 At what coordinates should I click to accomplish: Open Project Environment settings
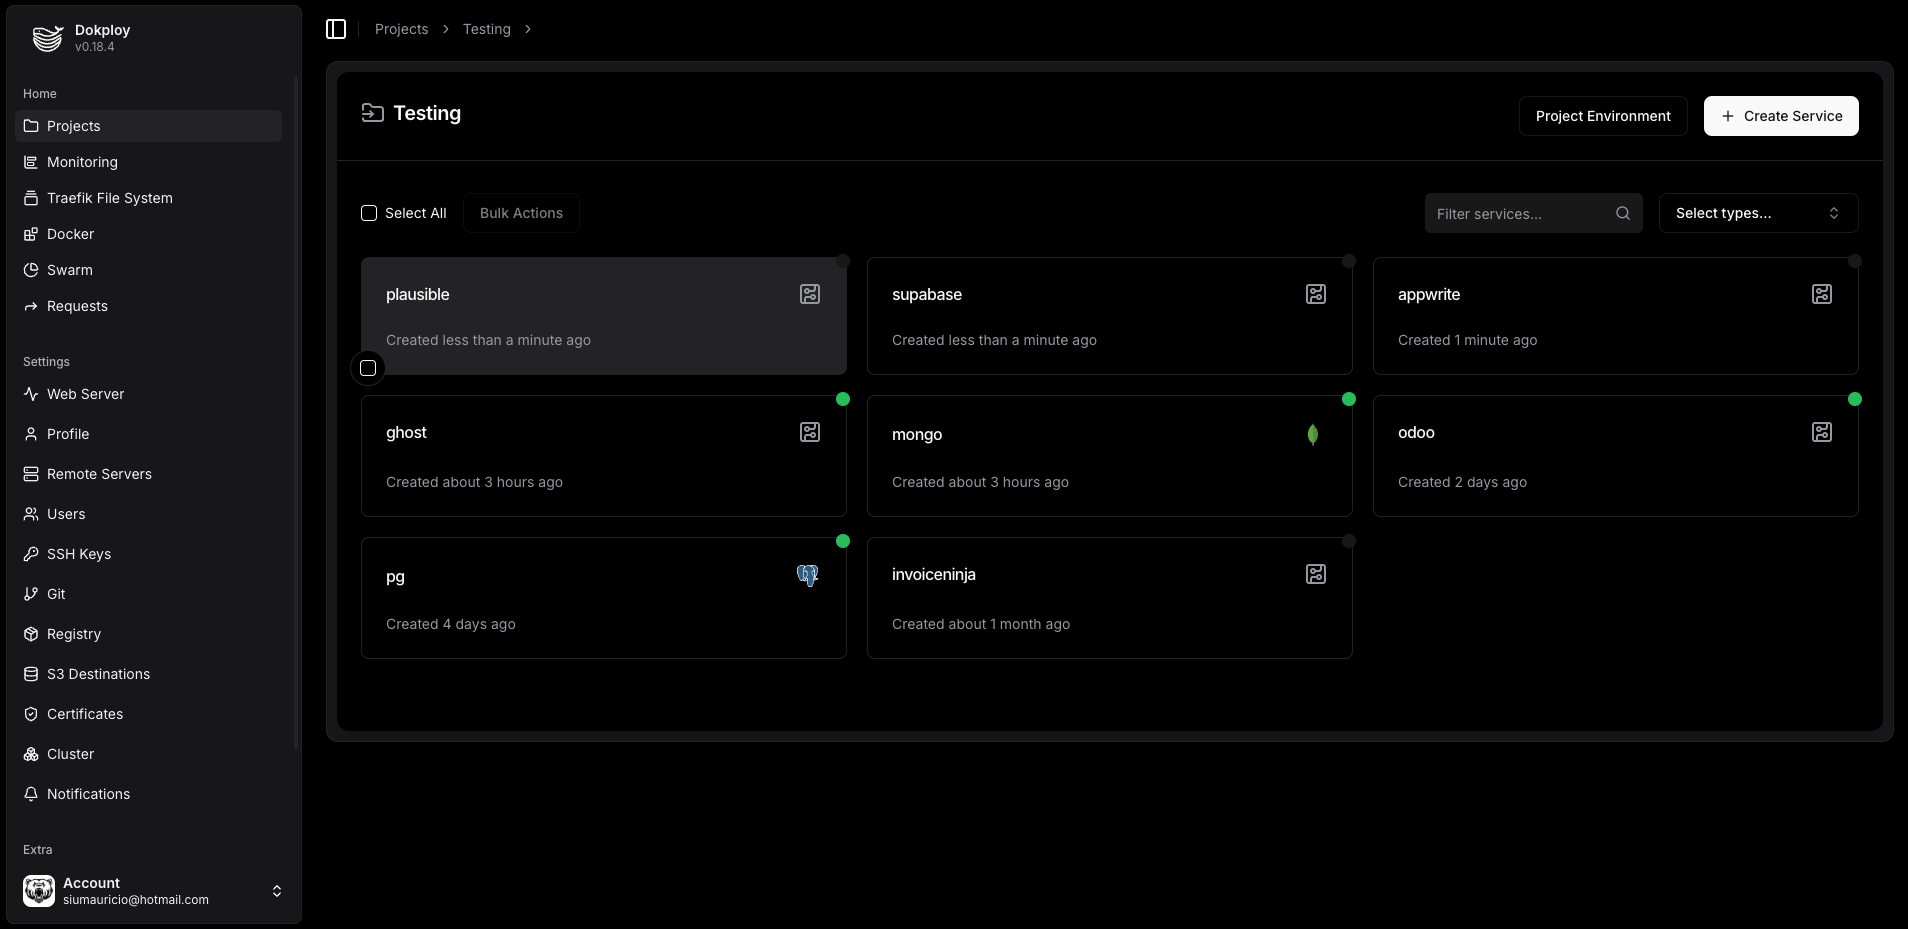(x=1602, y=115)
